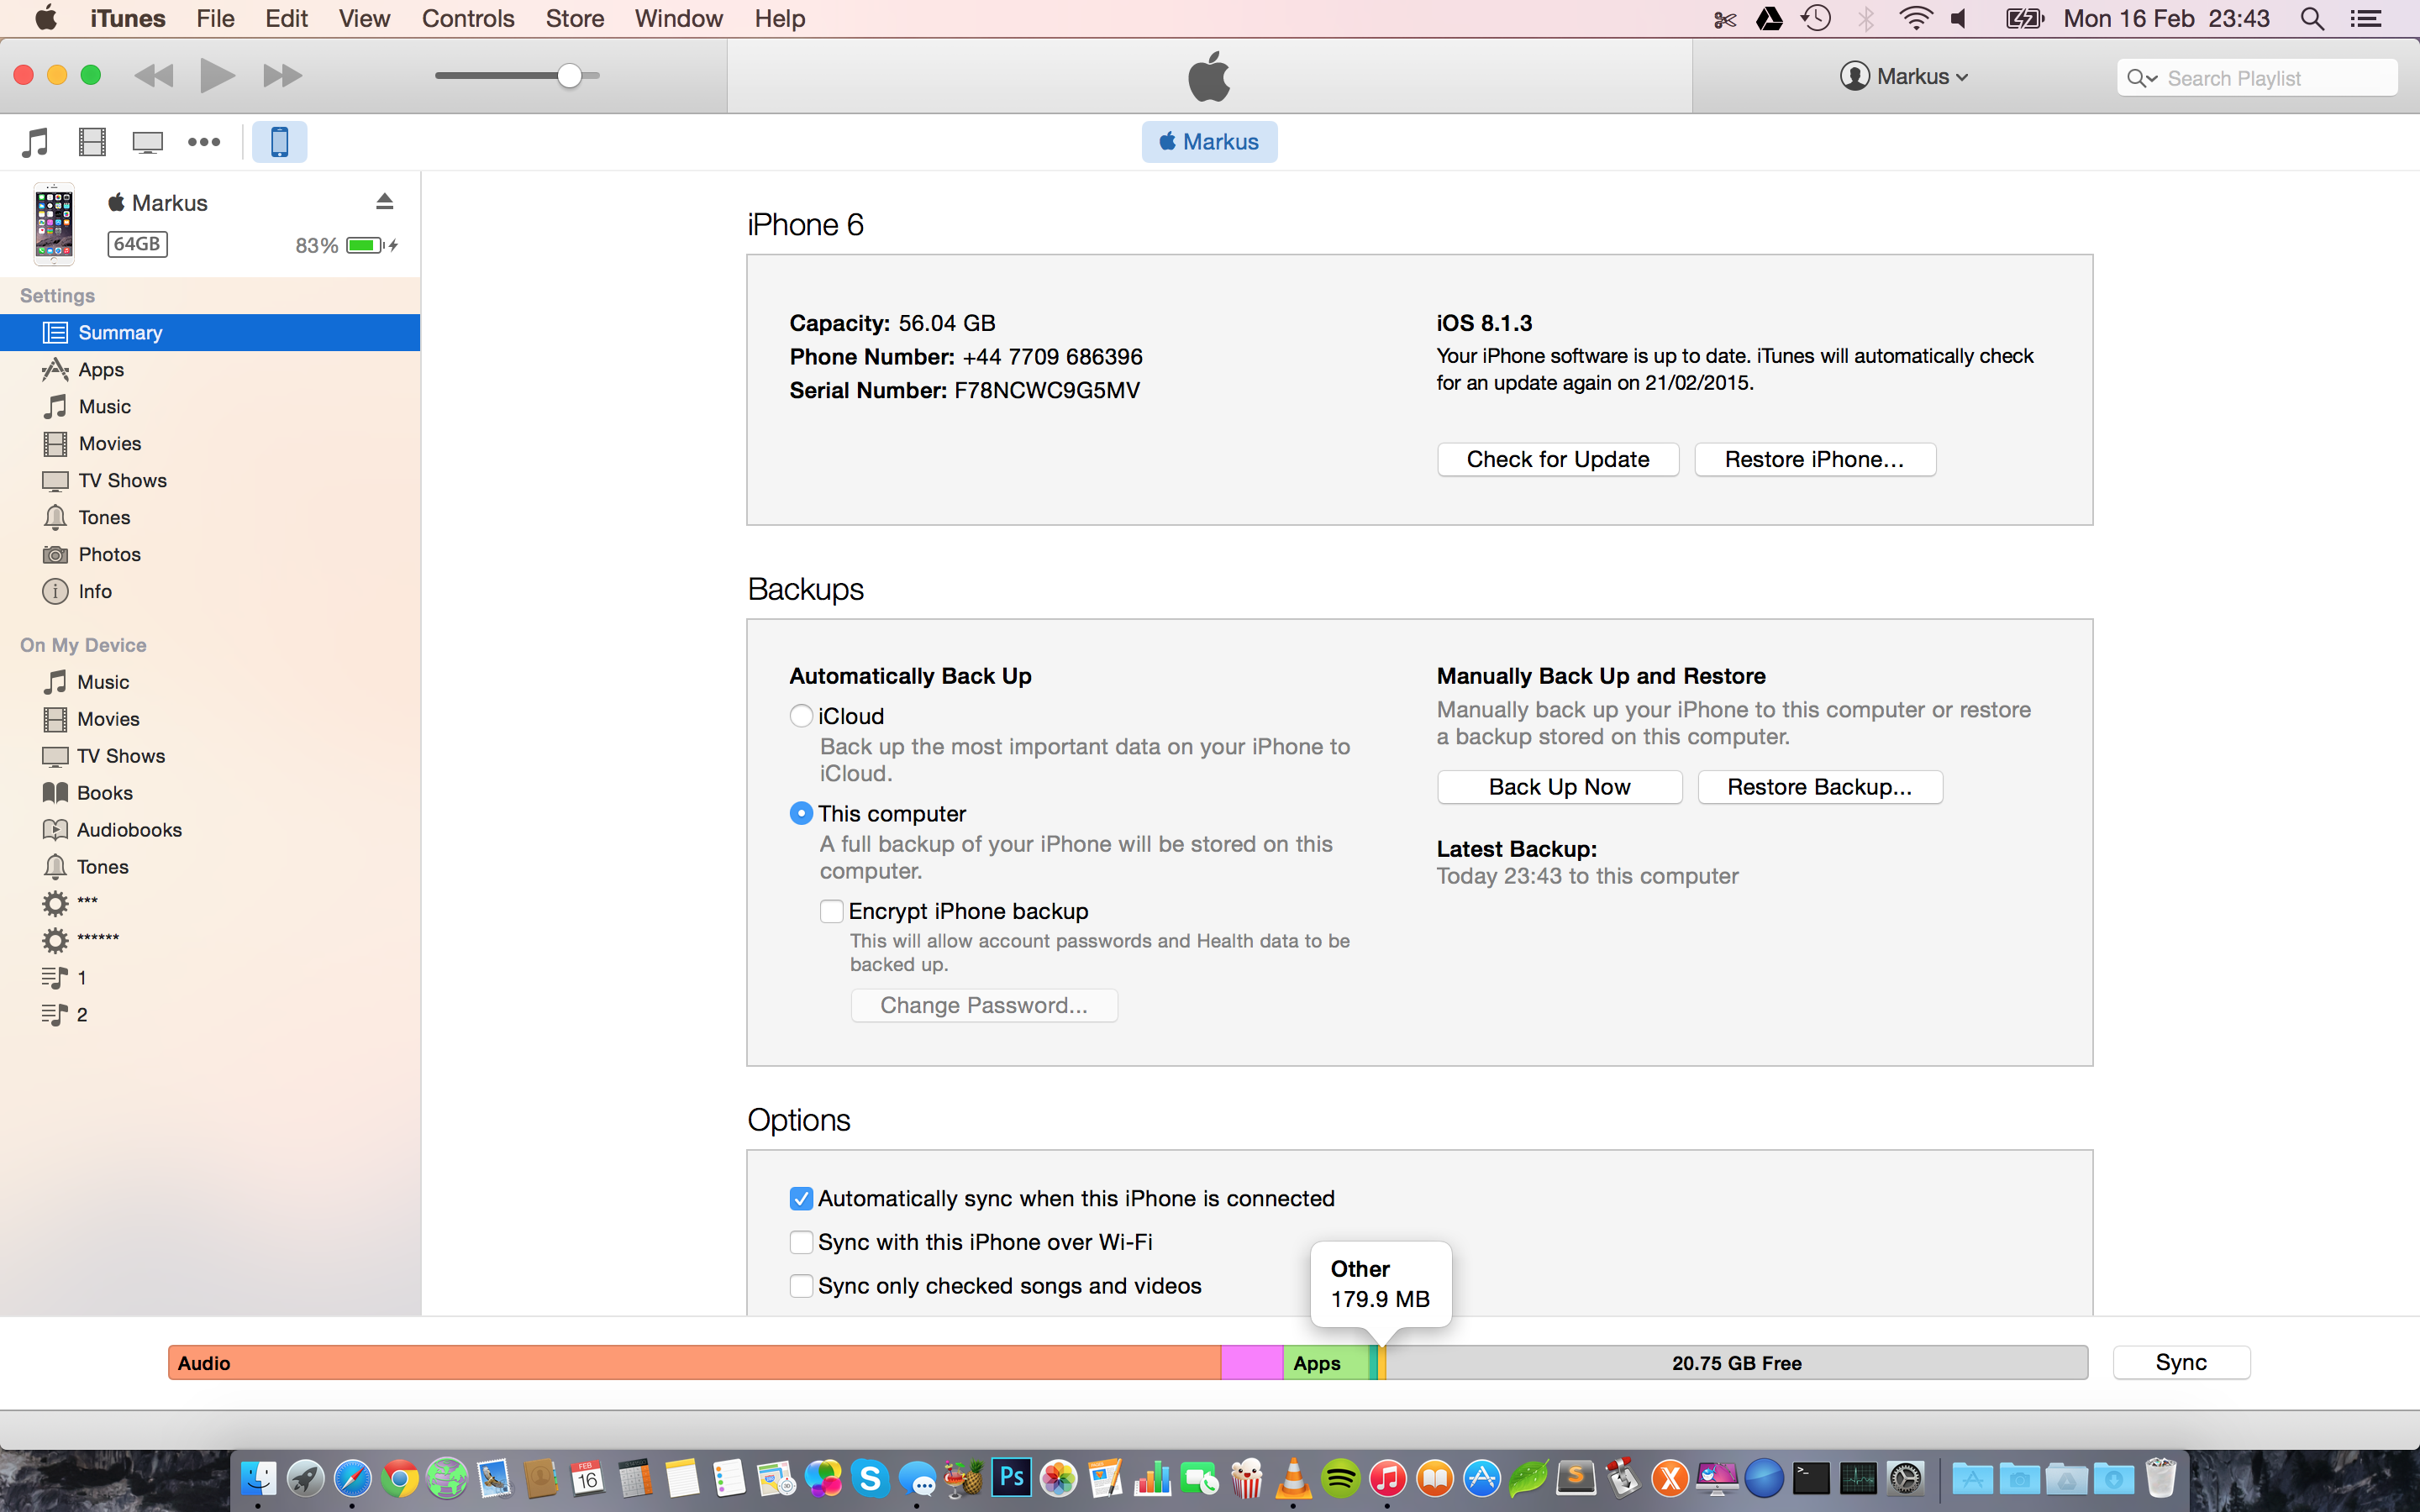
Task: Select the iCloud backup option
Action: (801, 716)
